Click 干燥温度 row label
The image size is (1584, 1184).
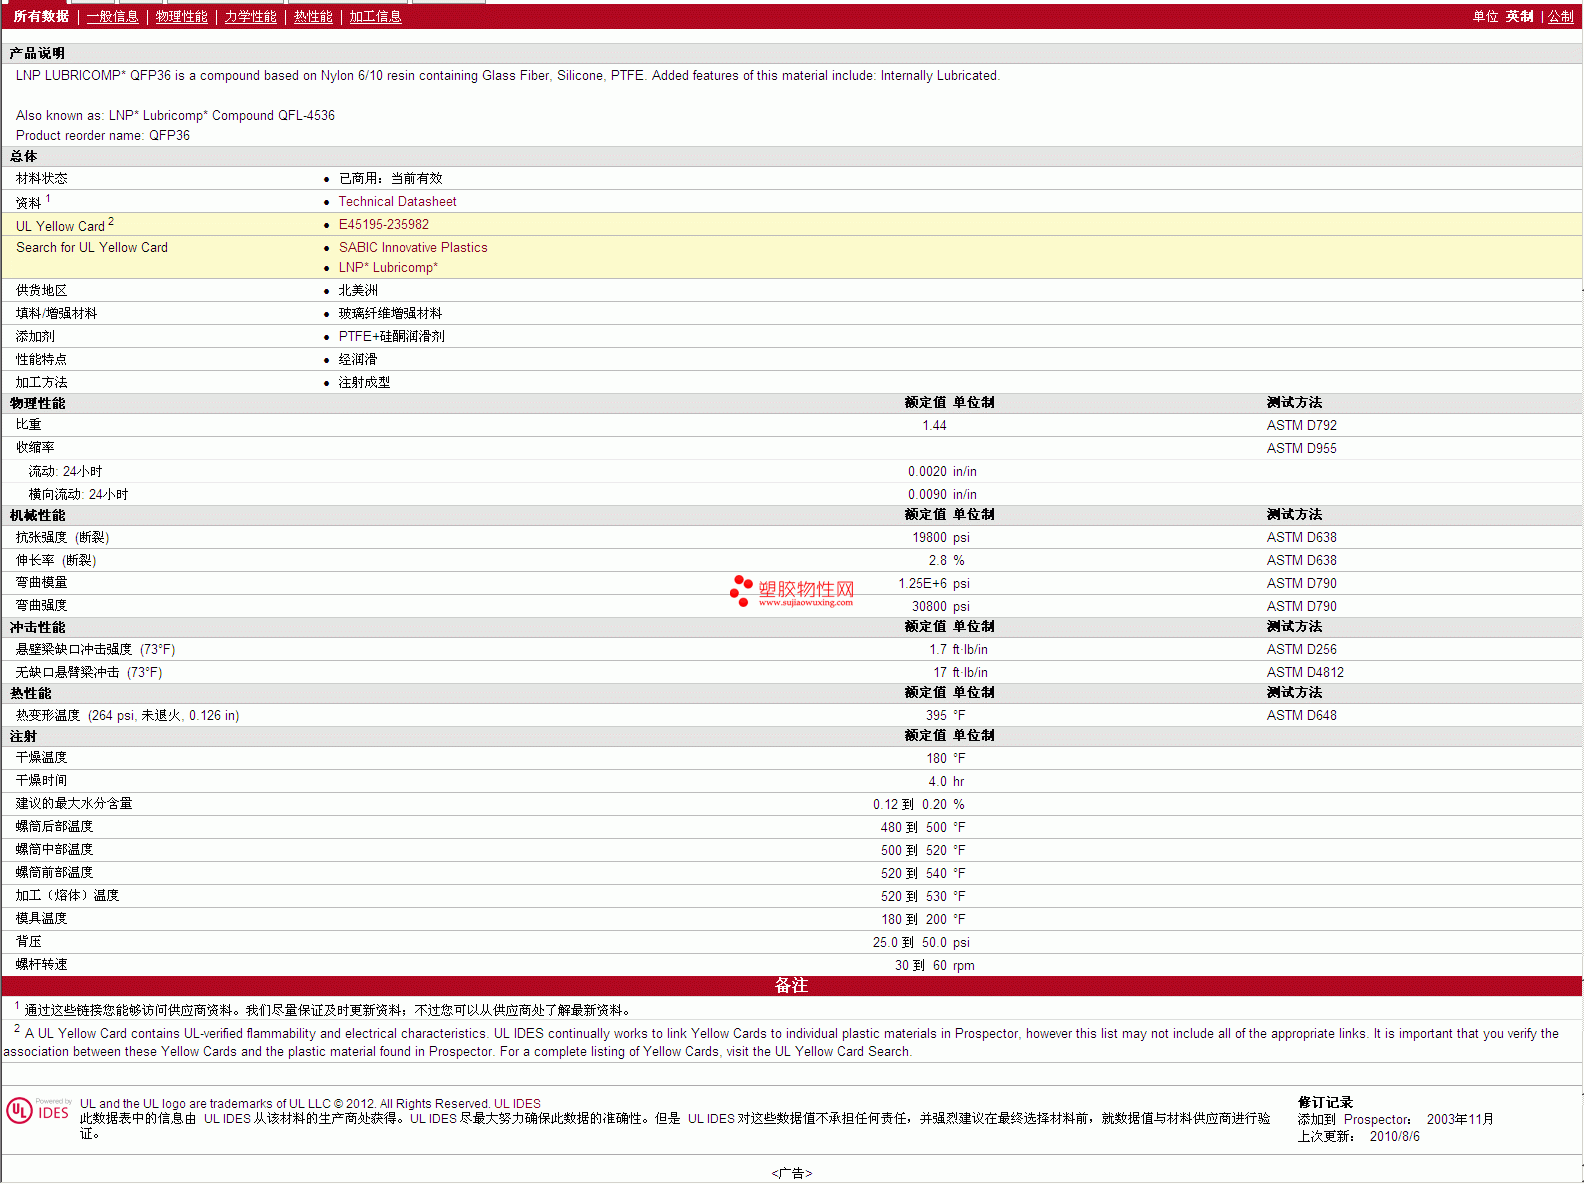pos(41,758)
